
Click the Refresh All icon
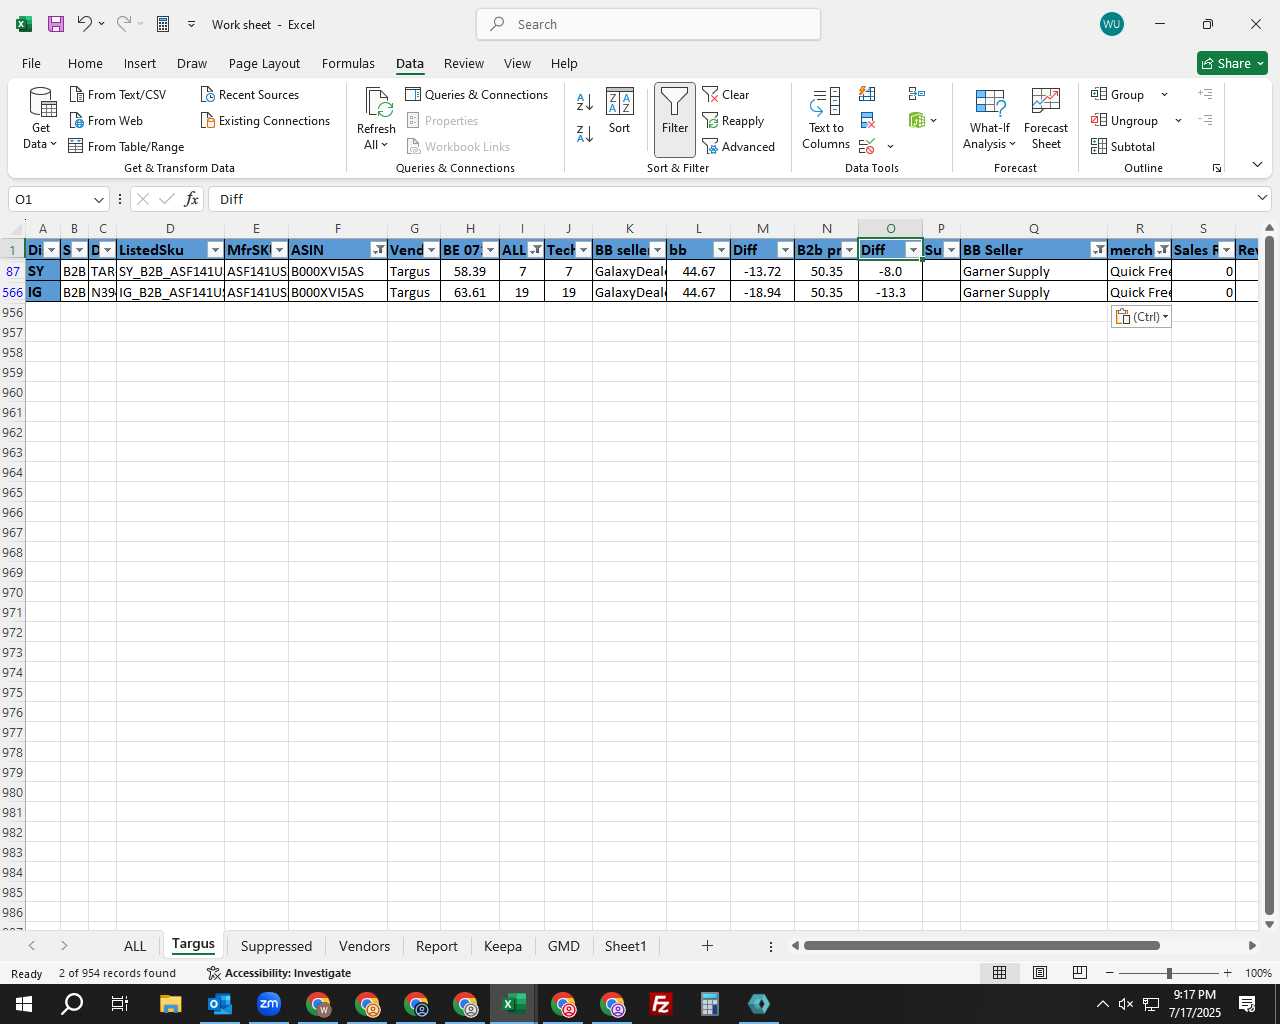point(377,102)
